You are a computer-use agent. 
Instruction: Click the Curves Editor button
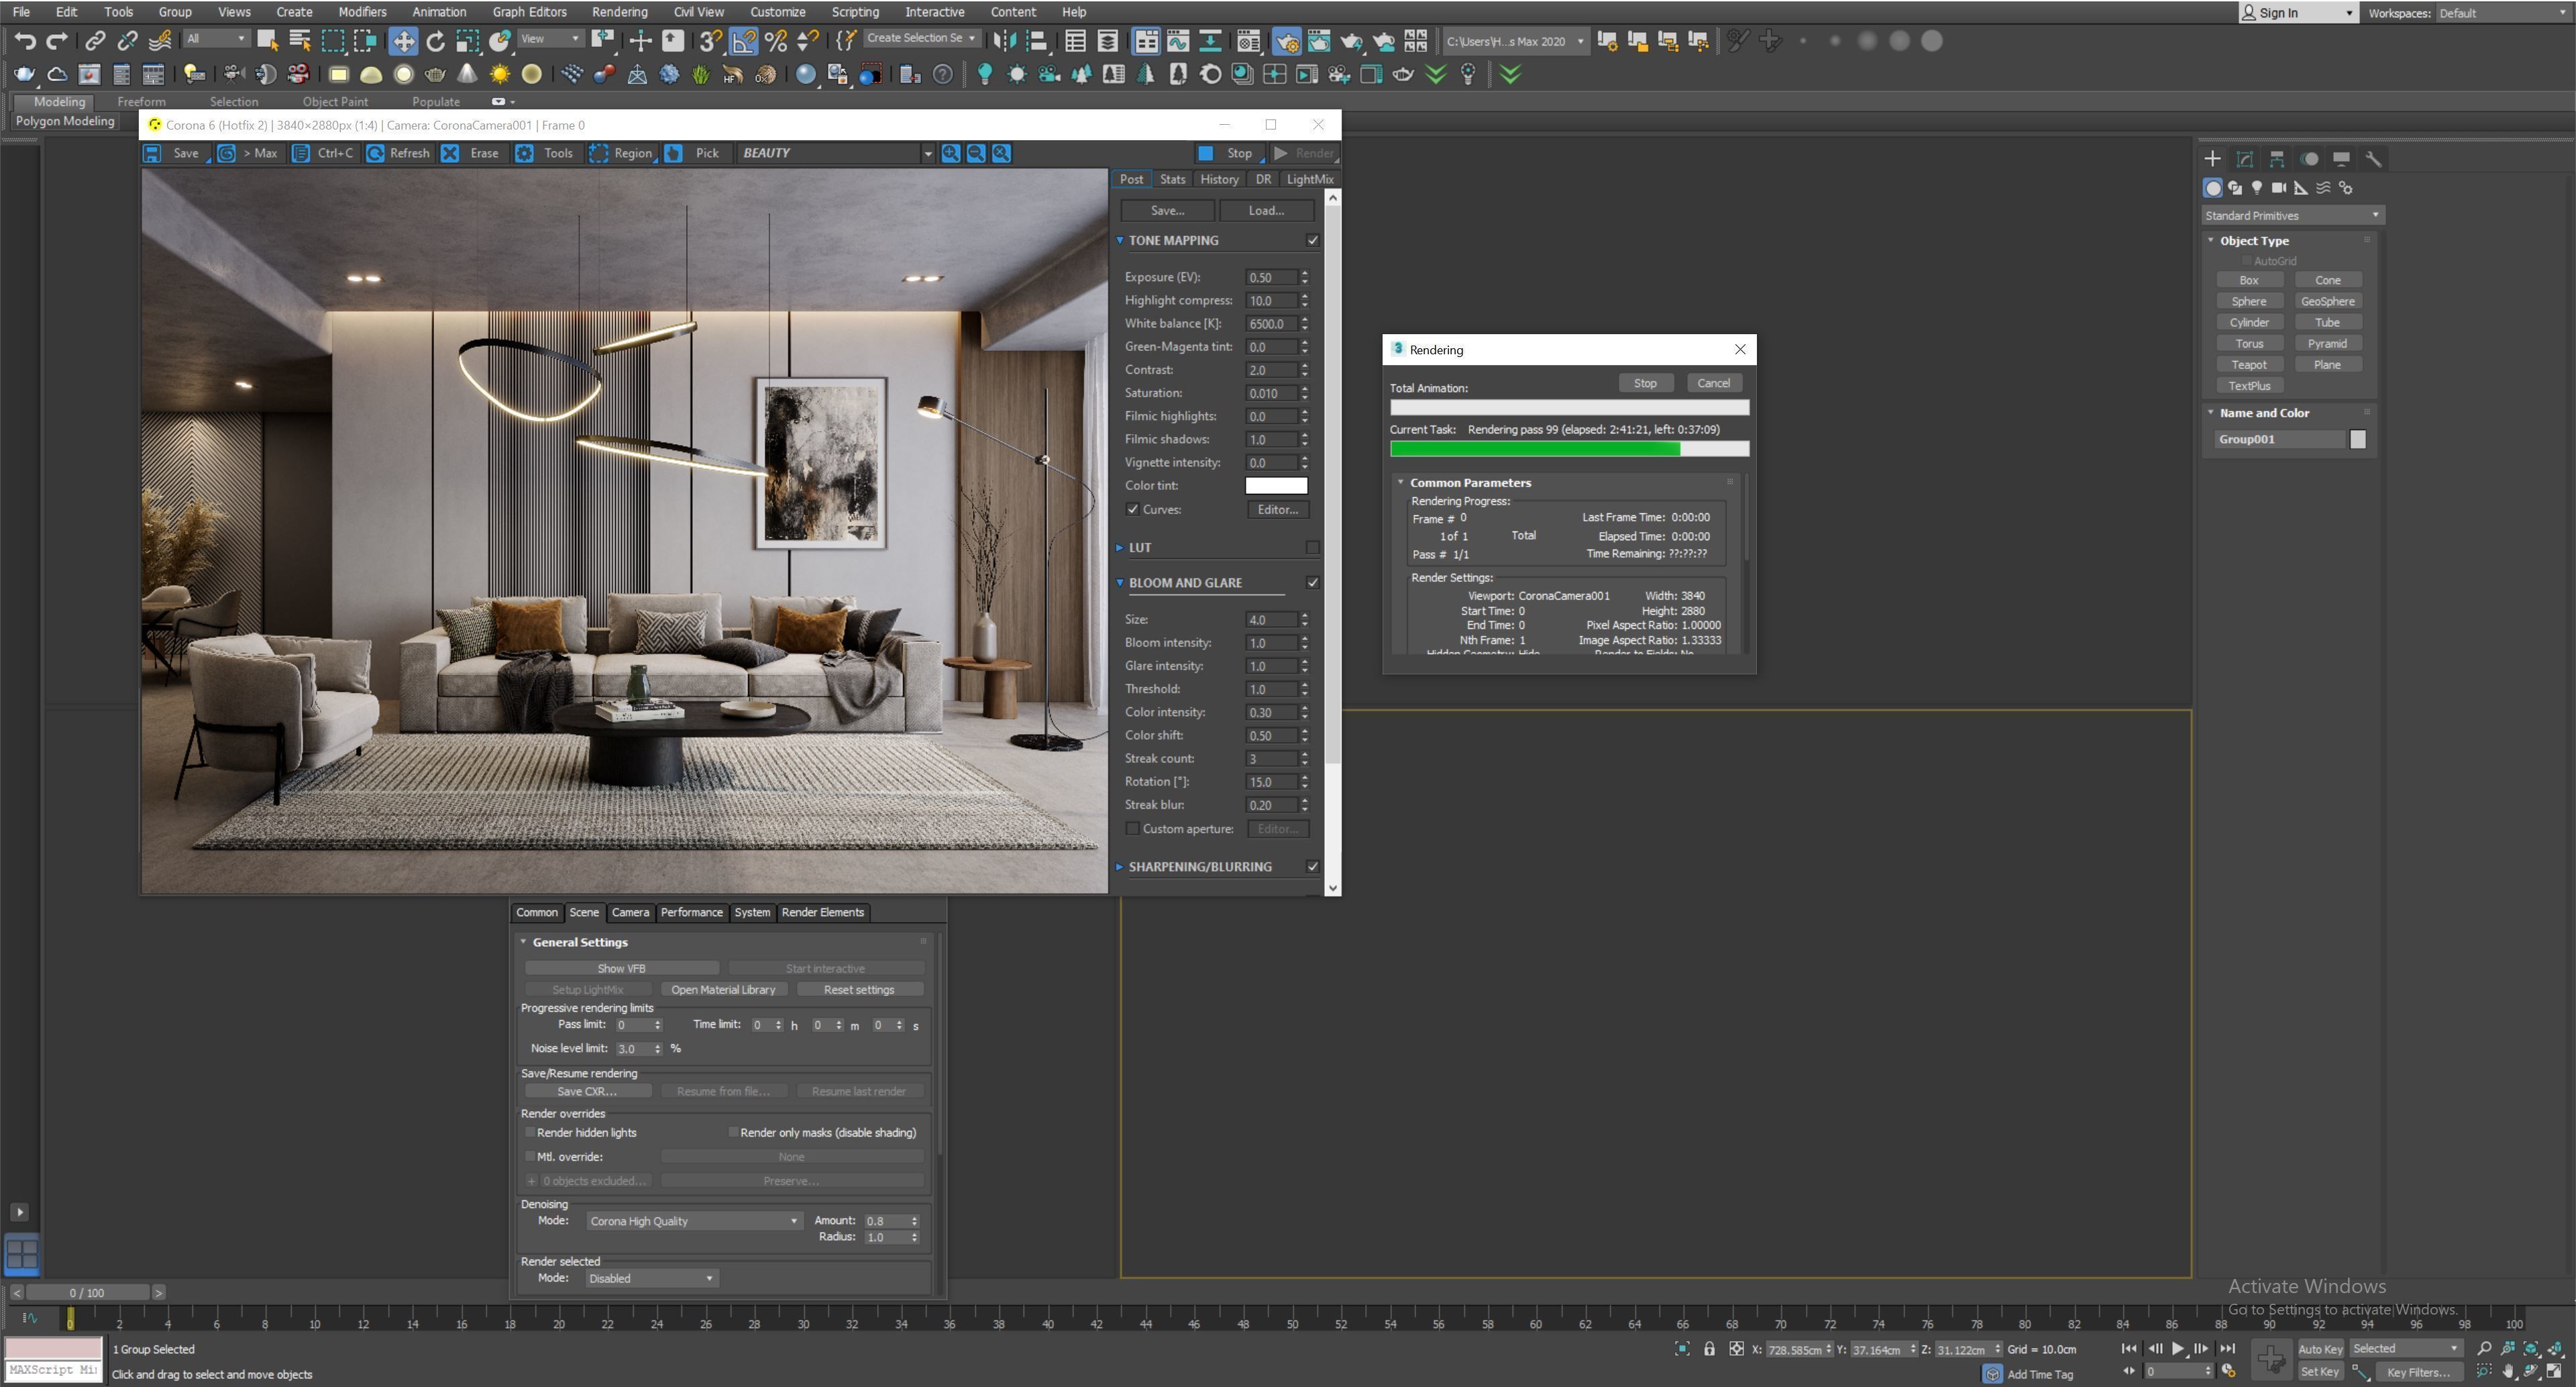pyautogui.click(x=1277, y=509)
